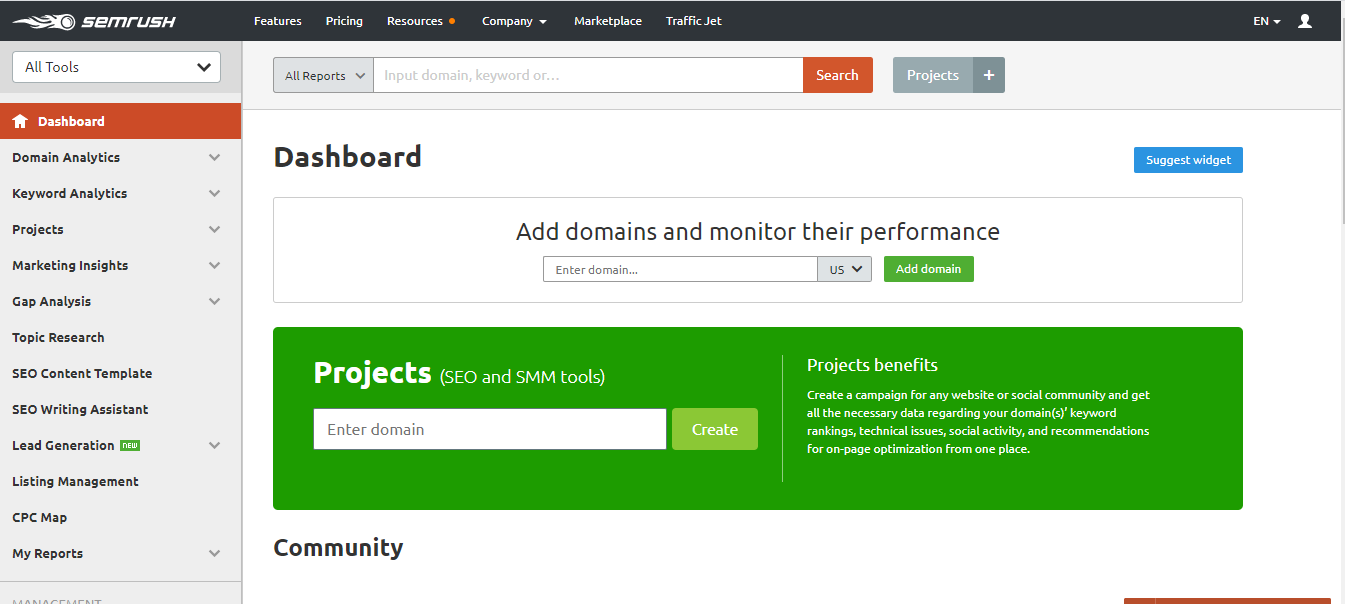Open the US country selector
The height and width of the screenshot is (604, 1345).
coord(845,269)
